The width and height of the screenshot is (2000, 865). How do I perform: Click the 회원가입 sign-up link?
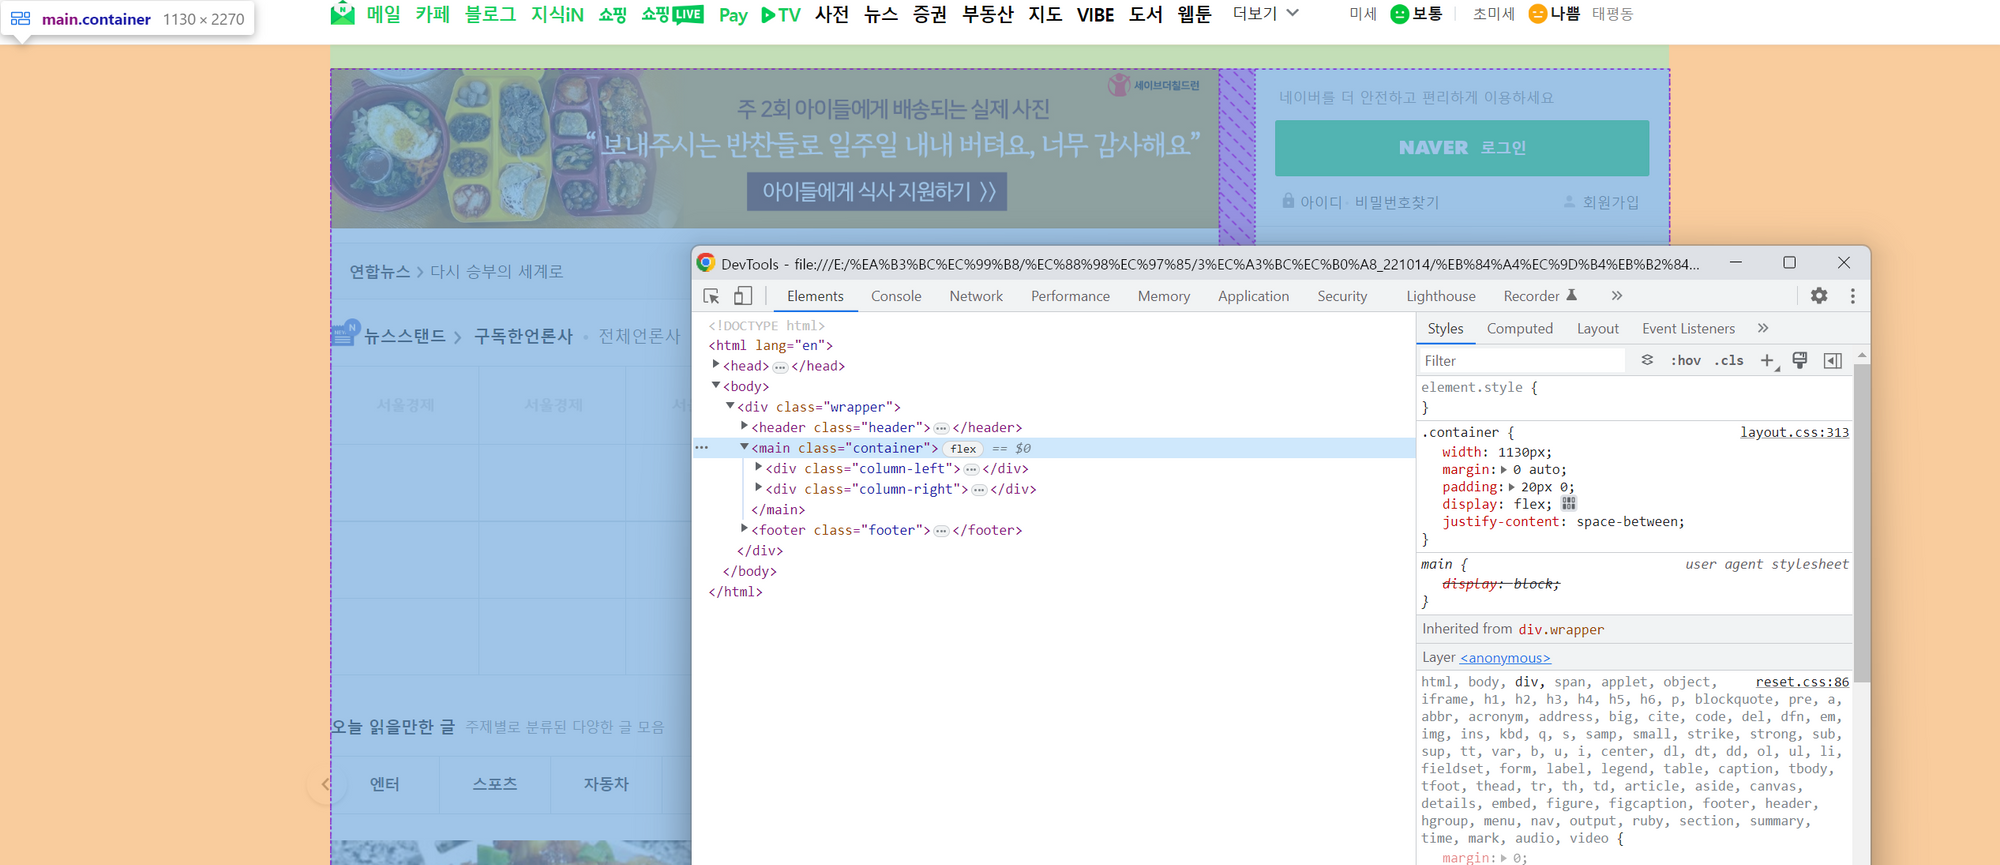click(1610, 202)
